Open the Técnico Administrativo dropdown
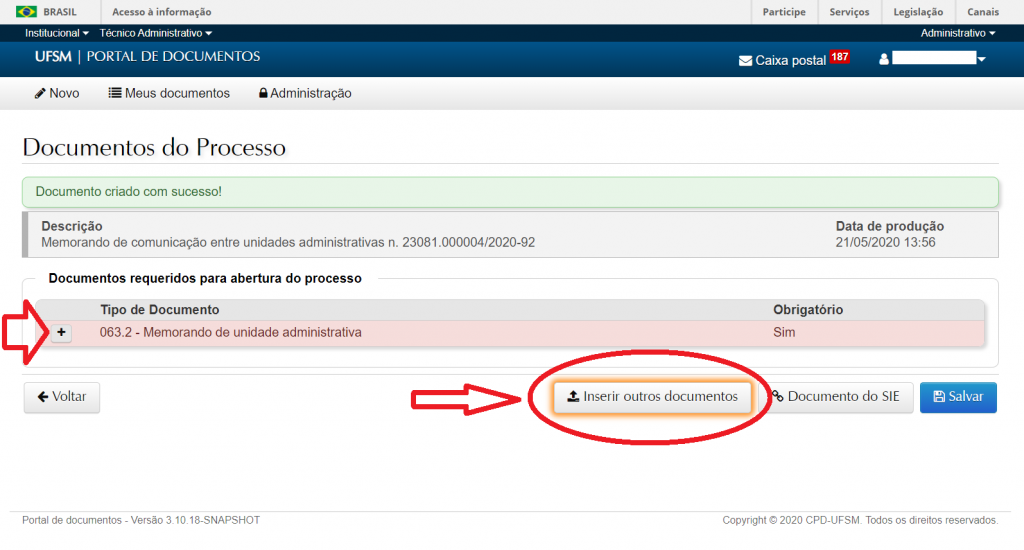Image resolution: width=1024 pixels, height=550 pixels. (x=156, y=33)
